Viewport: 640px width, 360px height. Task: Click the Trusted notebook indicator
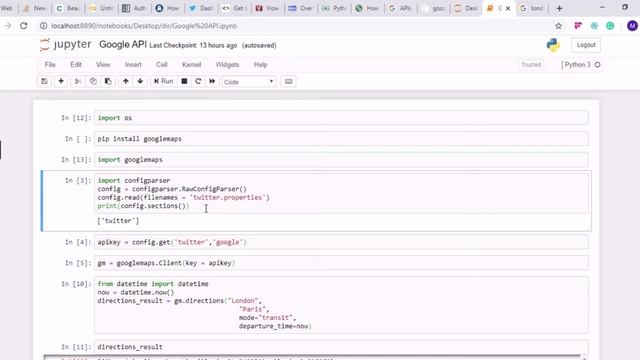click(531, 64)
